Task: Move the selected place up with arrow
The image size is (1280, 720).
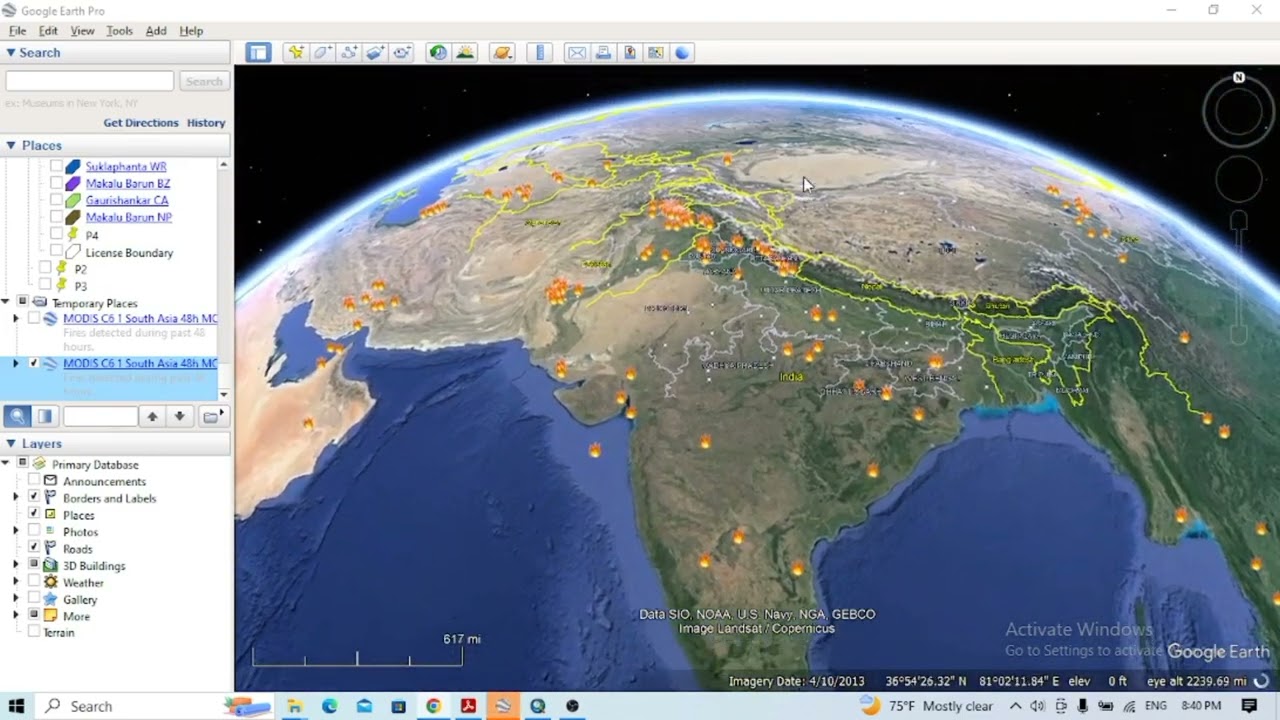Action: 152,416
